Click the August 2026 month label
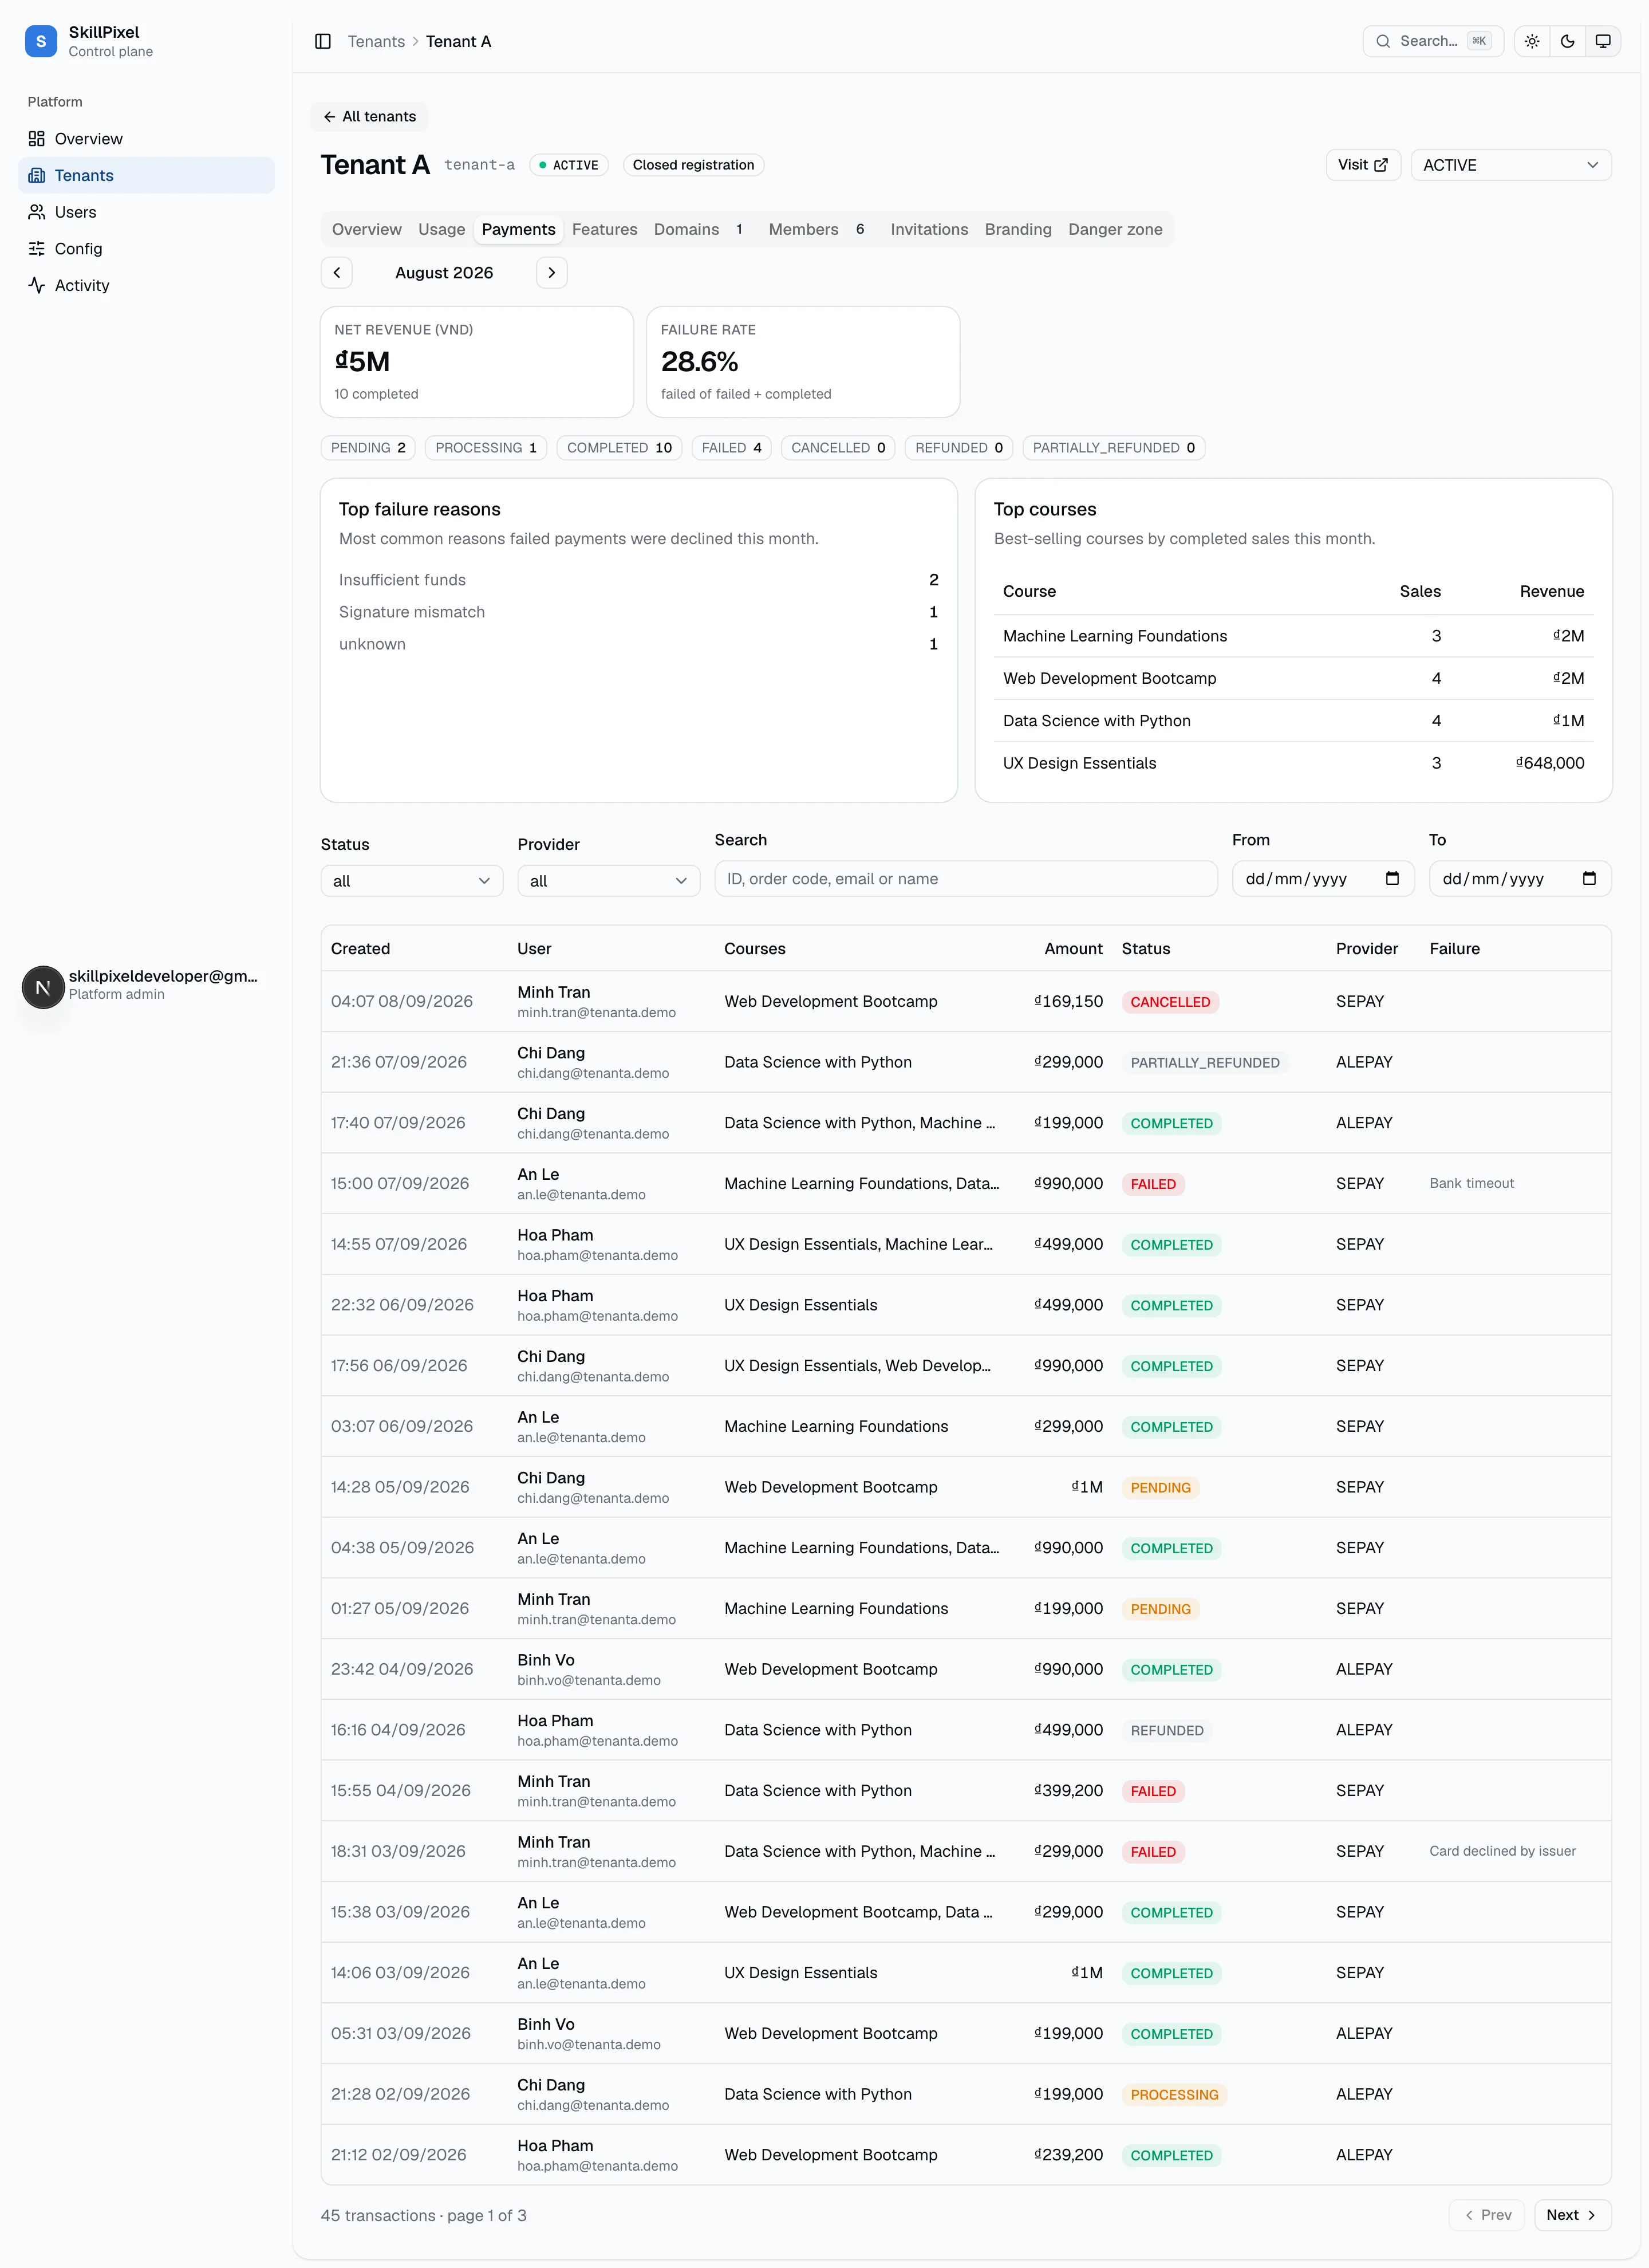 [x=444, y=273]
